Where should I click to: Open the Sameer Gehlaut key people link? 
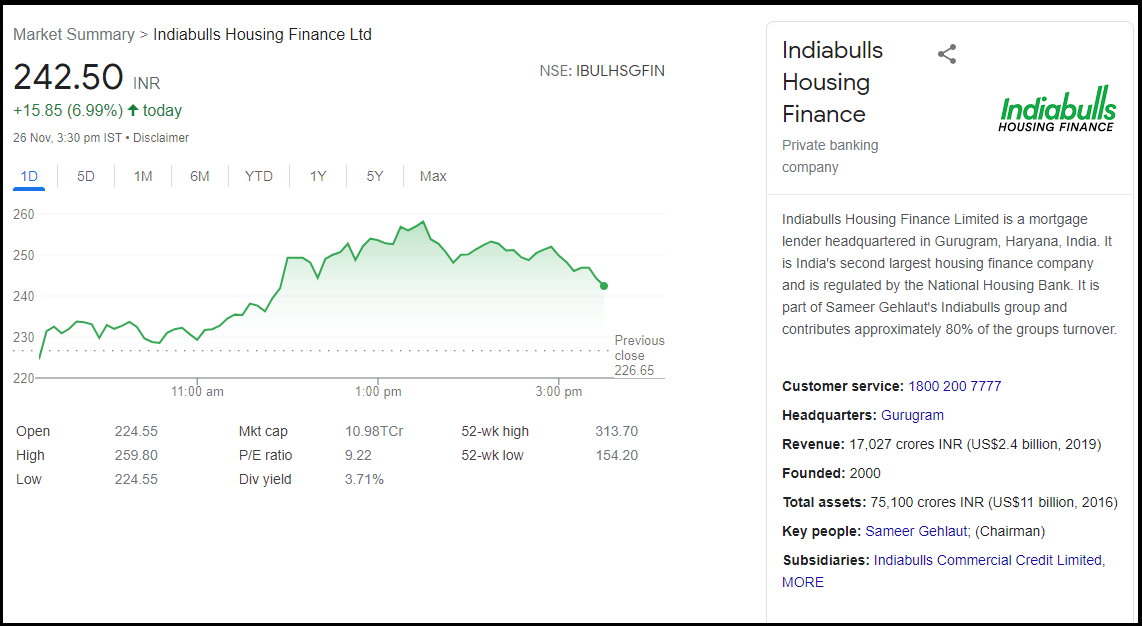[916, 531]
